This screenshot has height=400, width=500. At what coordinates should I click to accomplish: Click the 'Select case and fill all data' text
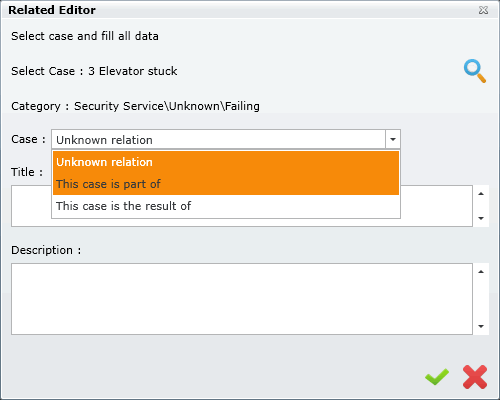click(x=85, y=36)
